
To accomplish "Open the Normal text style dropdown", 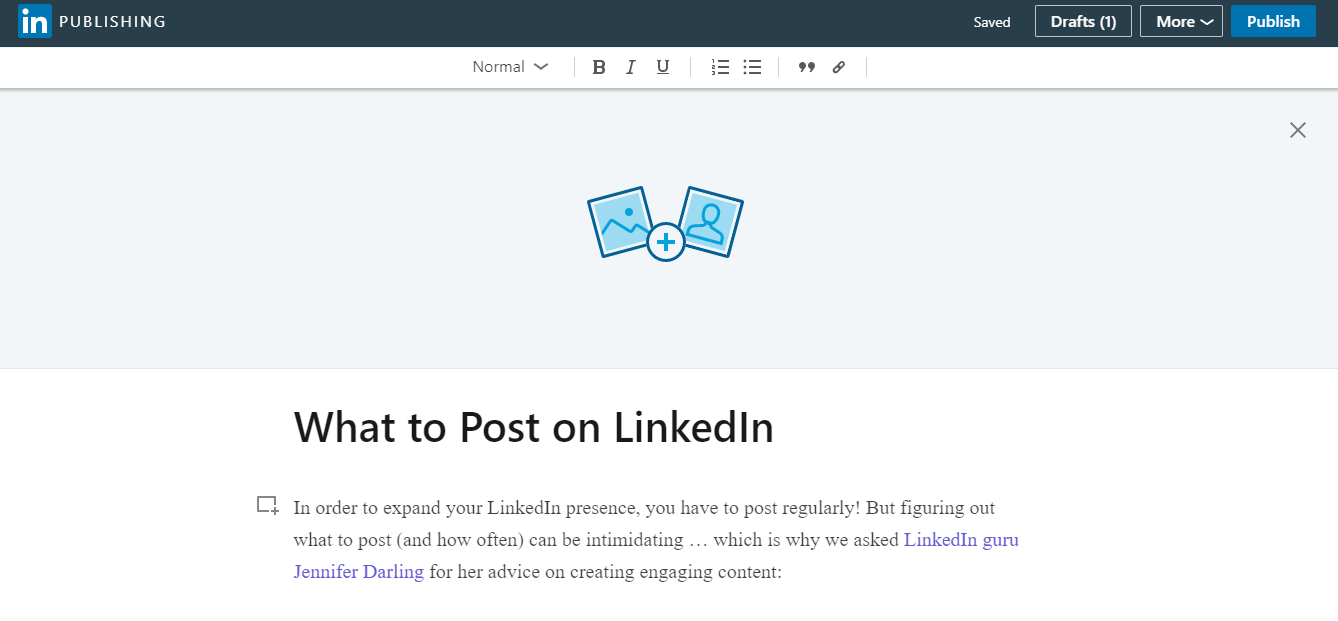I will click(510, 67).
